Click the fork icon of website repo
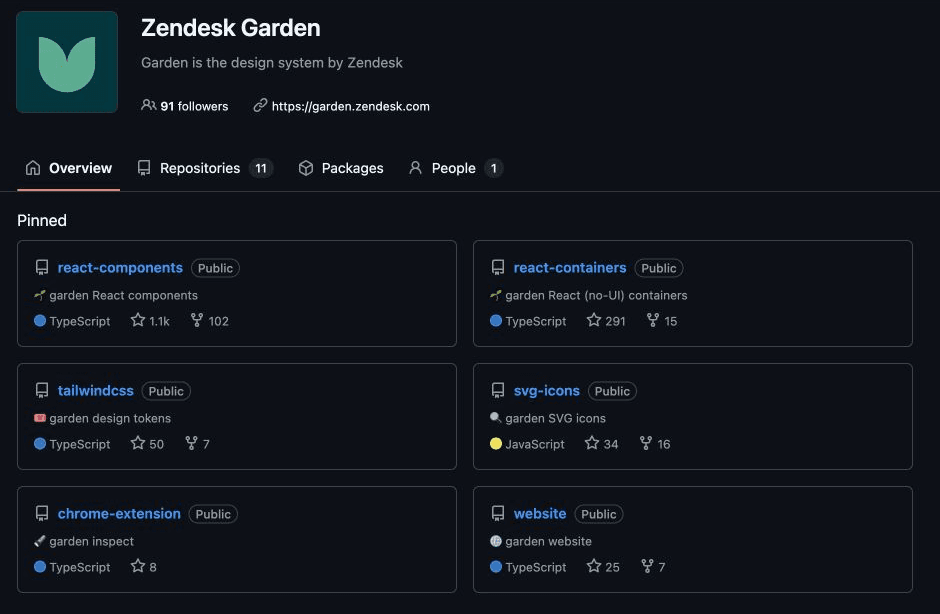 point(647,566)
